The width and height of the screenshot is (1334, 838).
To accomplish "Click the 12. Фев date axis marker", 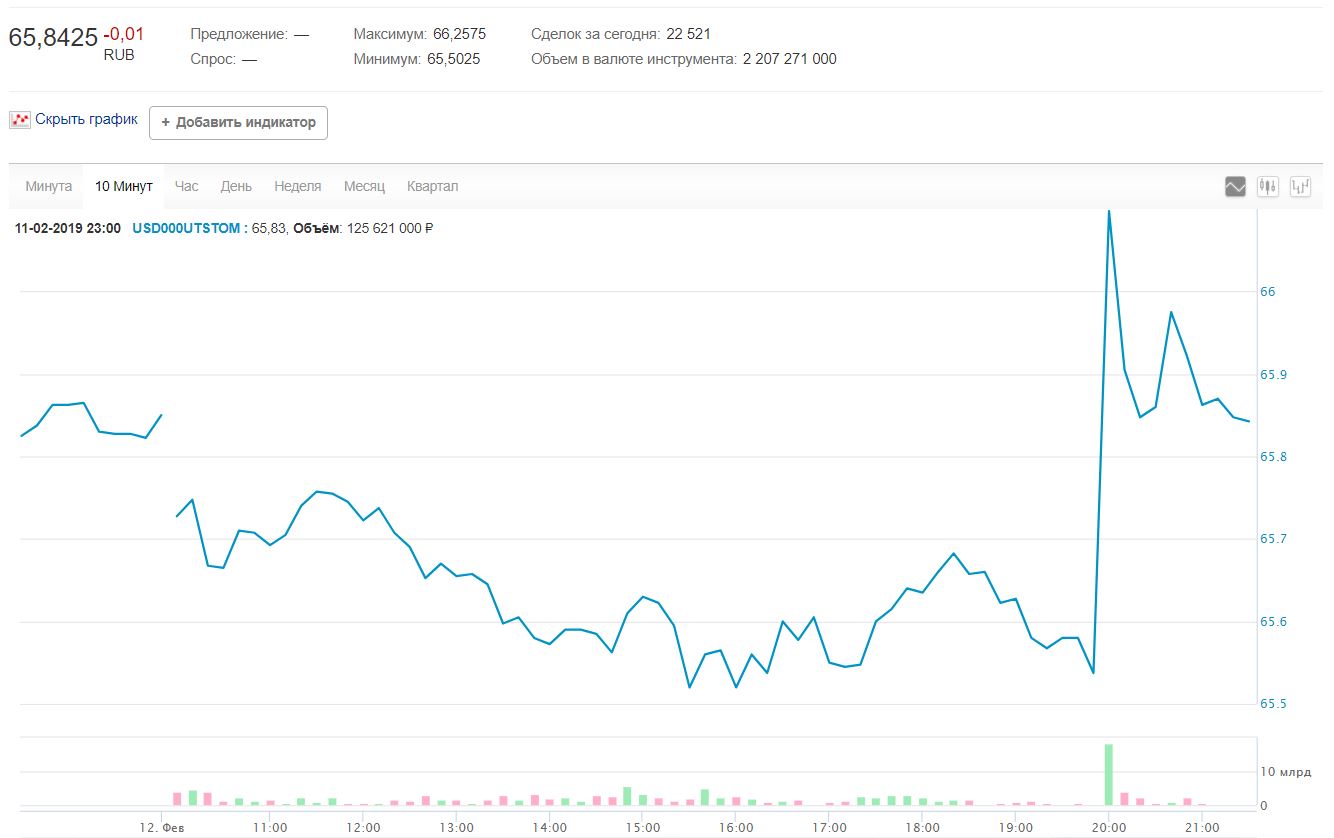I will click(x=161, y=827).
